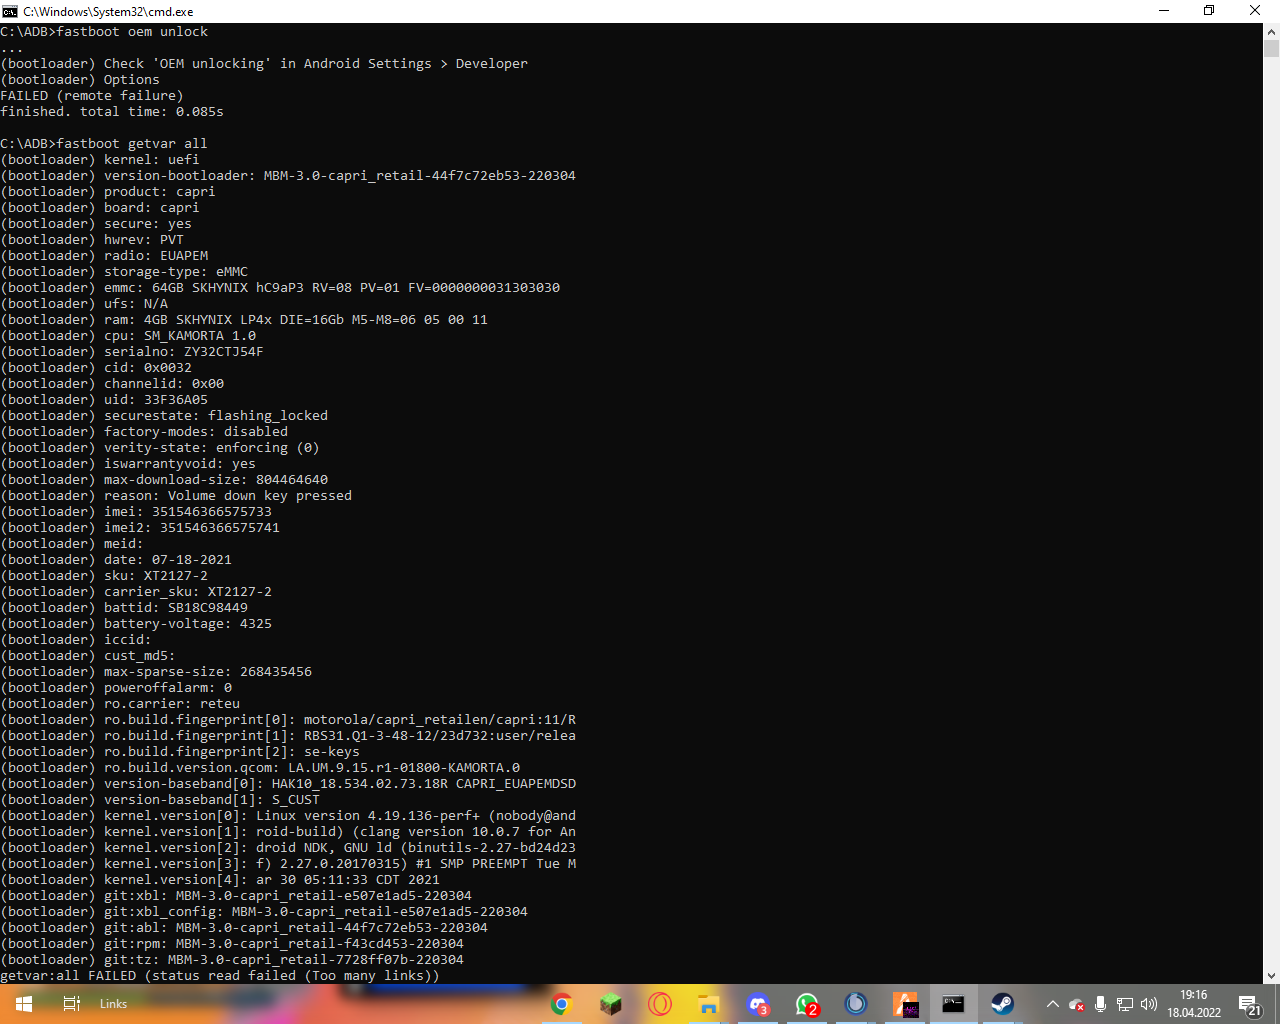The width and height of the screenshot is (1280, 1024).
Task: Open File Explorer from the taskbar
Action: [709, 1004]
